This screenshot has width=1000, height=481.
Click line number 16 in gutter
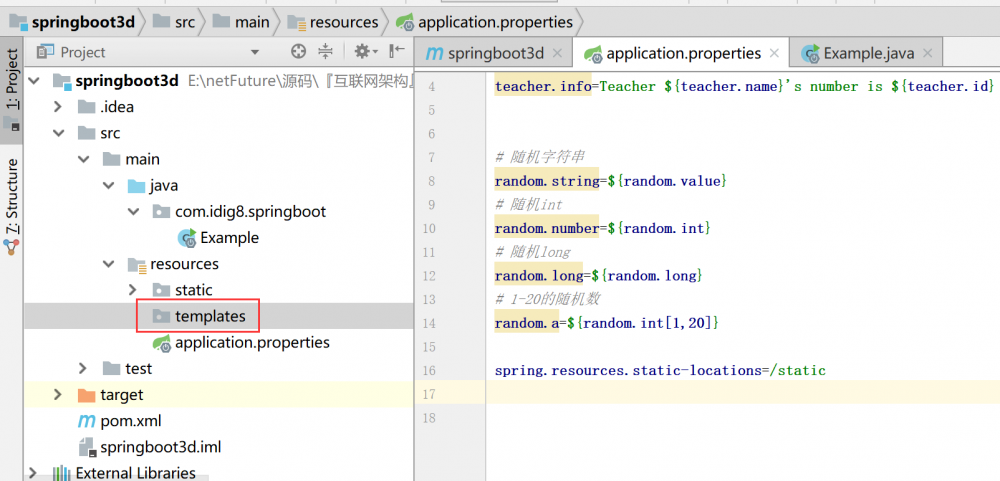(x=429, y=371)
